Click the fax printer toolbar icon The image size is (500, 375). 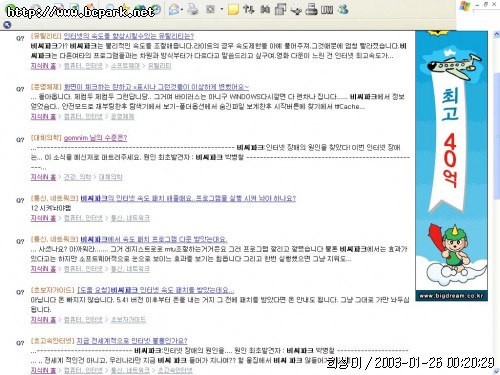[311, 9]
